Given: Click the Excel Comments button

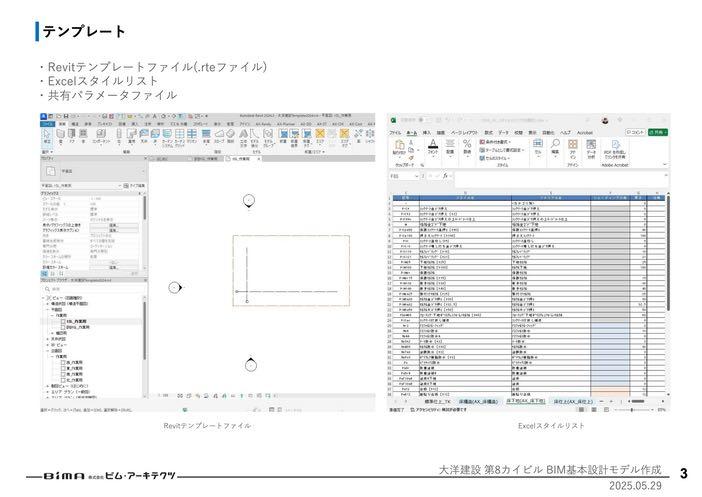Looking at the screenshot, I should [635, 132].
